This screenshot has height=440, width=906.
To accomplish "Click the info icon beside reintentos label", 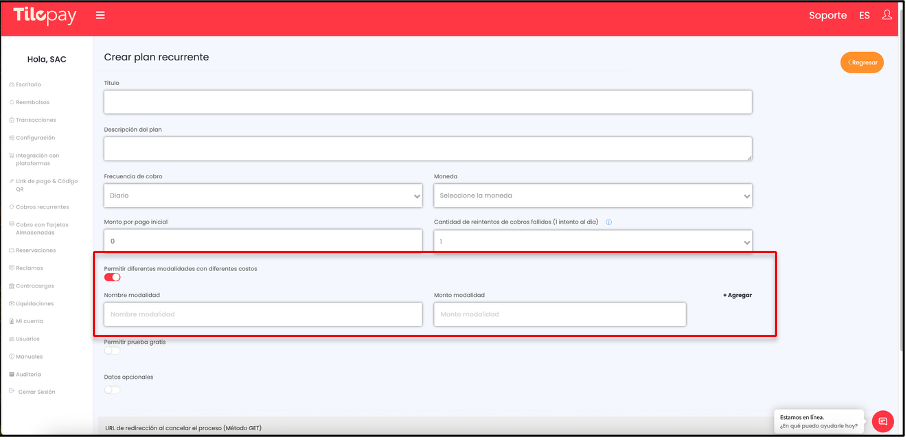I will pyautogui.click(x=608, y=222).
